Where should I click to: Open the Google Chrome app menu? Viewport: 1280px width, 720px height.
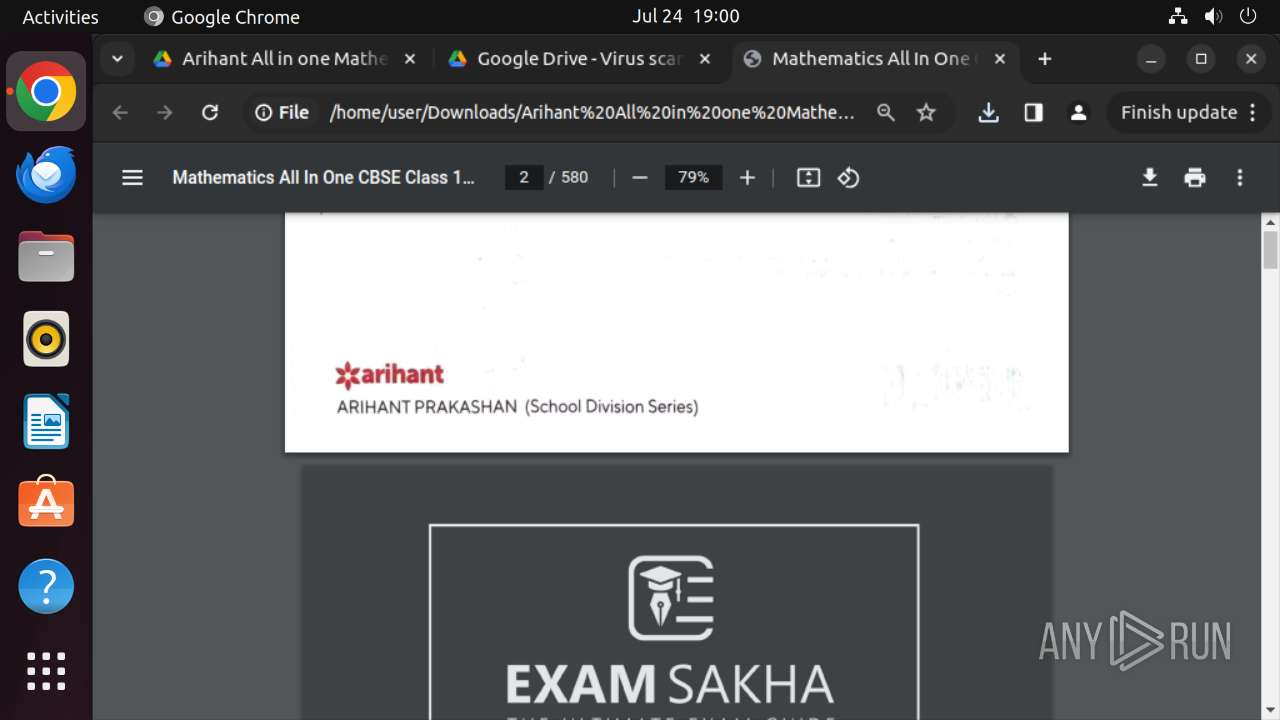pos(222,17)
